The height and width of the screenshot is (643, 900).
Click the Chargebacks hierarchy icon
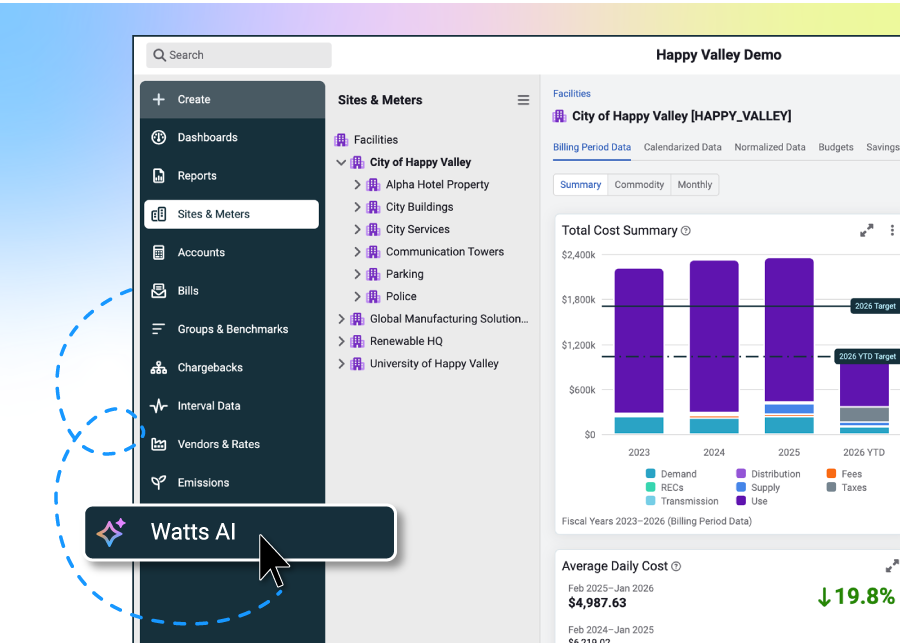click(159, 367)
